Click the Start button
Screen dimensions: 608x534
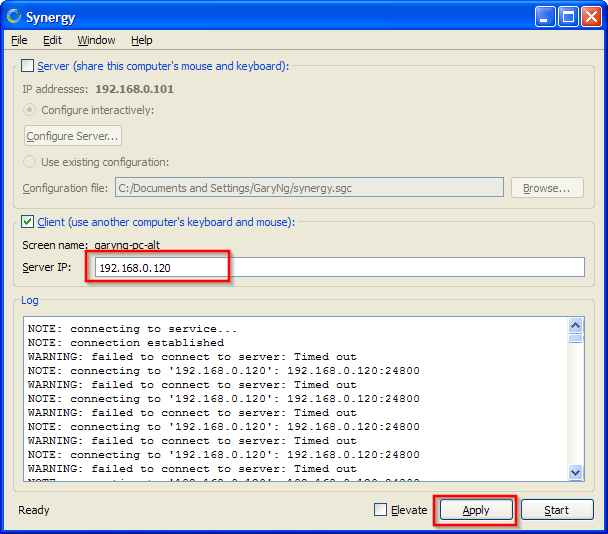point(557,510)
